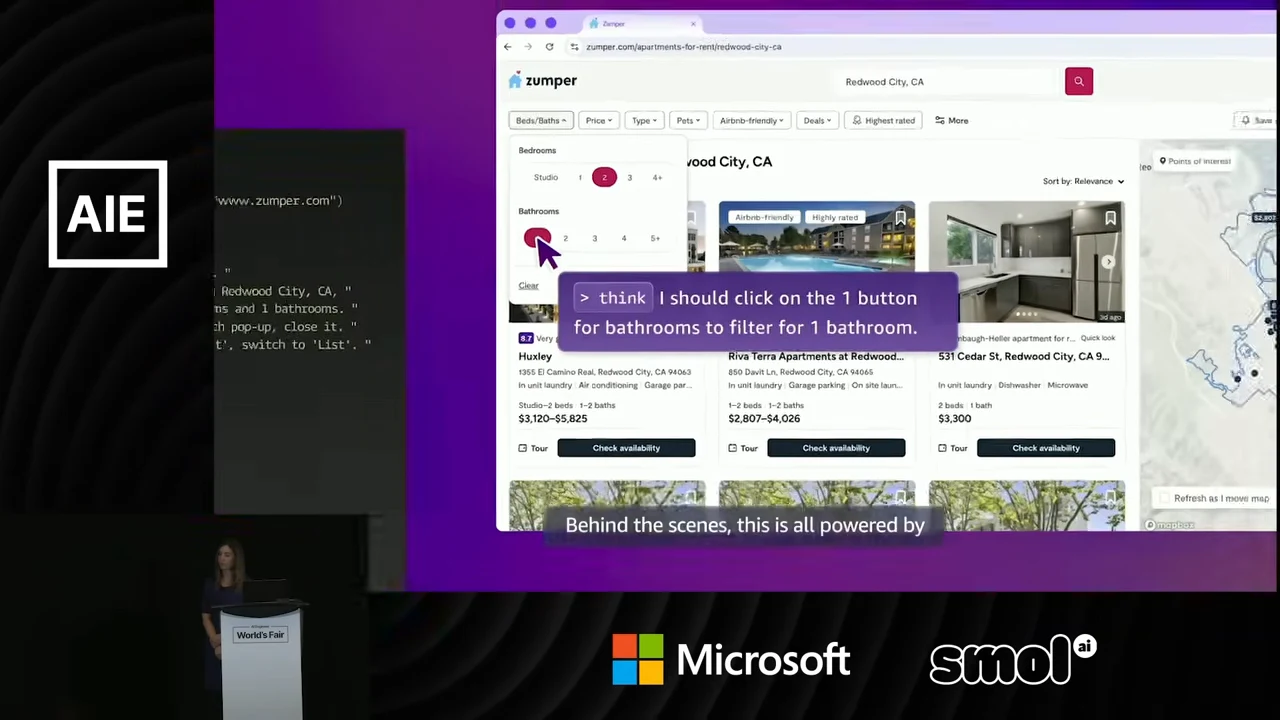Open the Airbnb-friendly filter dropdown
The image size is (1280, 720).
[x=751, y=120]
